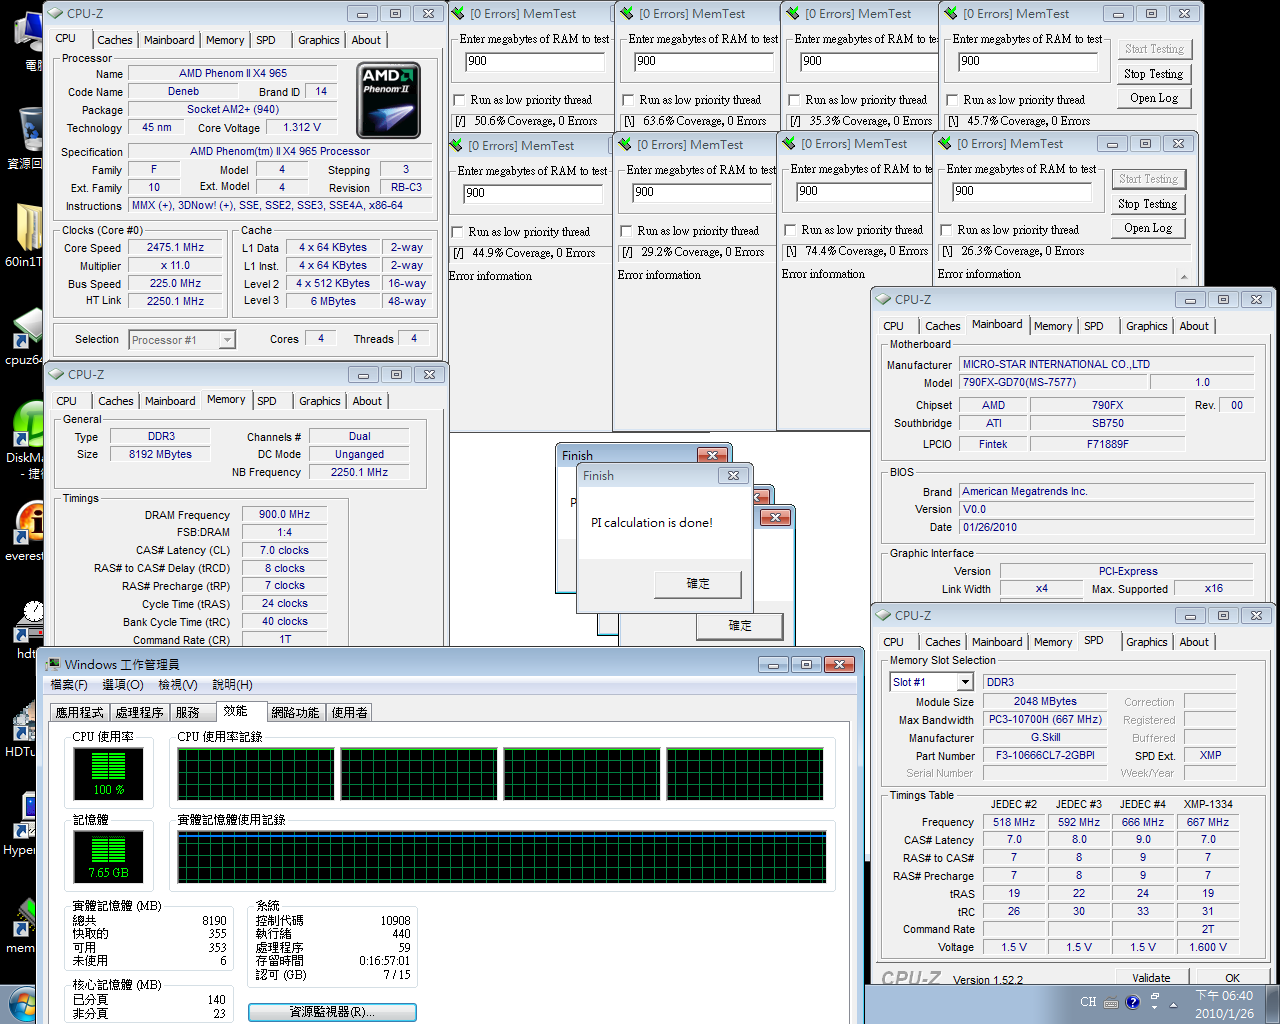
Task: Open language bar options small arrow
Action: (1154, 1008)
